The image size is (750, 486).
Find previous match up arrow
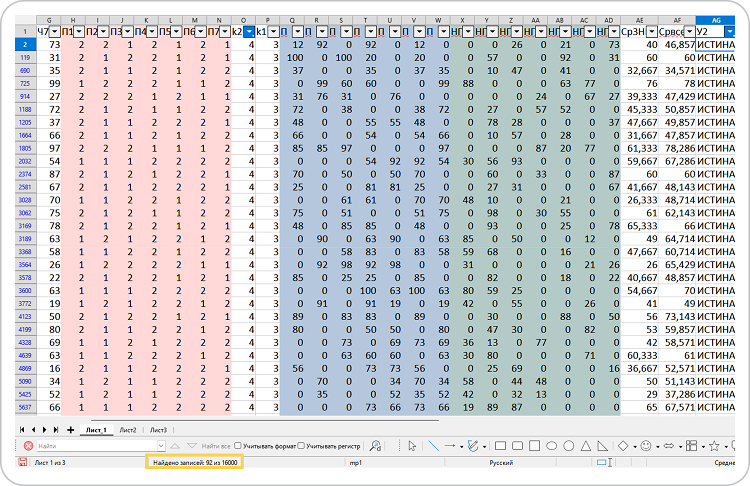tap(175, 446)
